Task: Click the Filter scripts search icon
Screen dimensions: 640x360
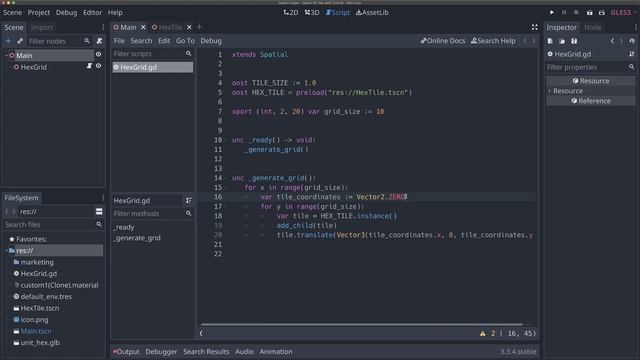Action: pyautogui.click(x=188, y=53)
